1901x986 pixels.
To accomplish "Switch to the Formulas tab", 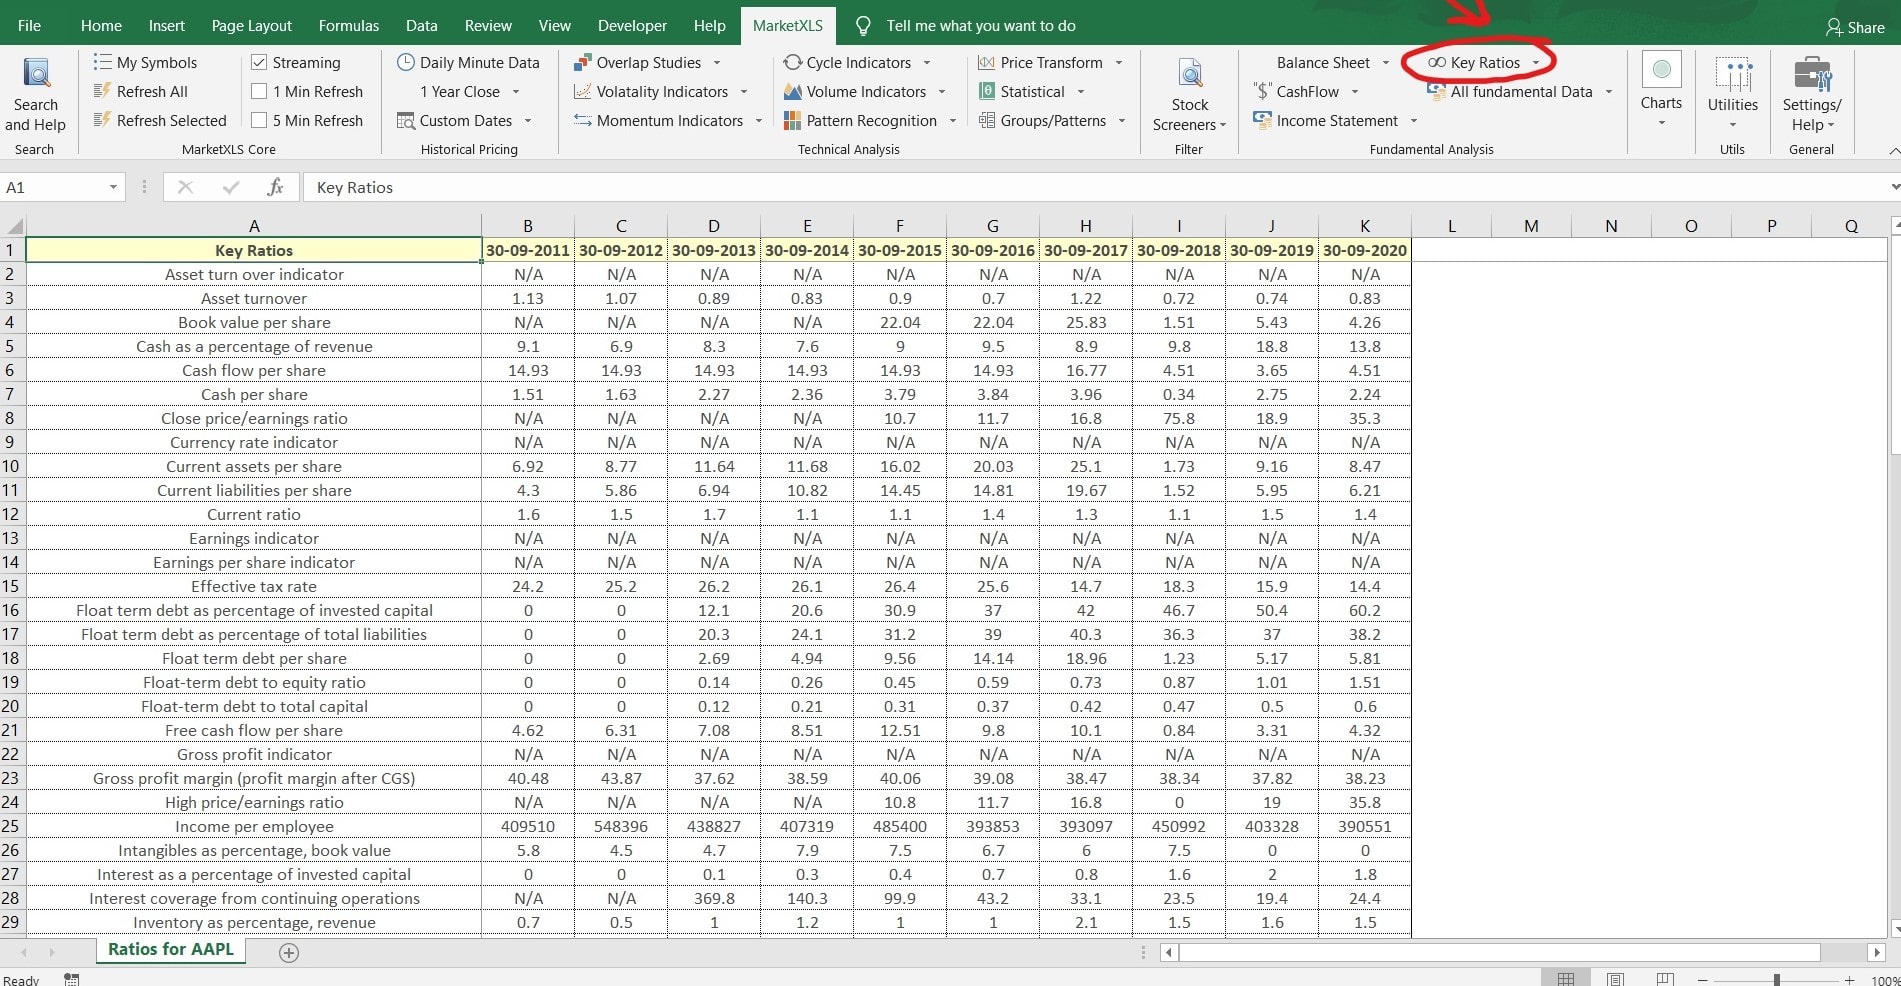I will tap(349, 26).
